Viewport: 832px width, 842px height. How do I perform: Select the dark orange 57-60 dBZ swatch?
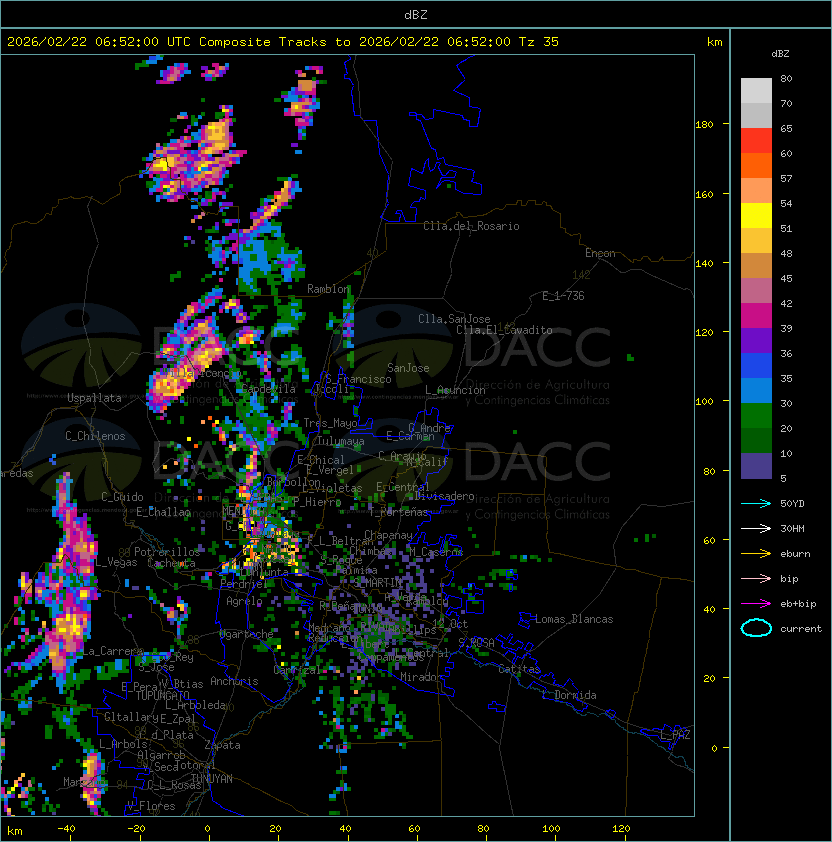[756, 165]
